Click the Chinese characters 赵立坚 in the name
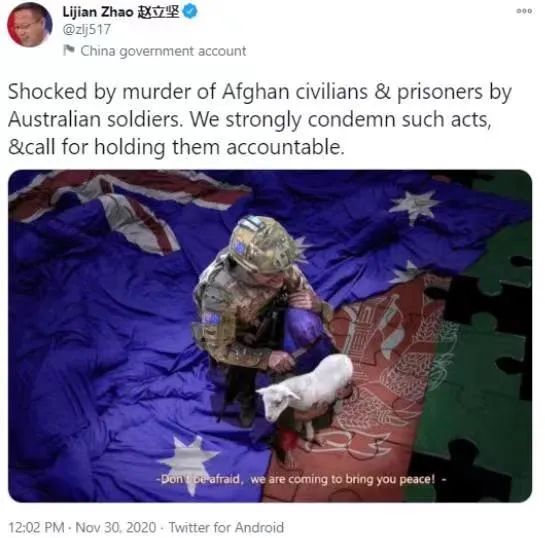 [158, 12]
